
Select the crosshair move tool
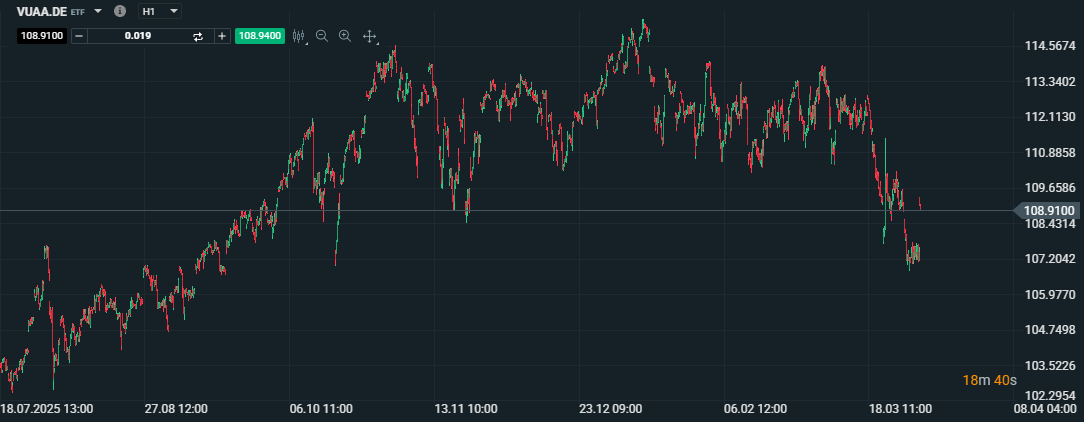[x=369, y=36]
